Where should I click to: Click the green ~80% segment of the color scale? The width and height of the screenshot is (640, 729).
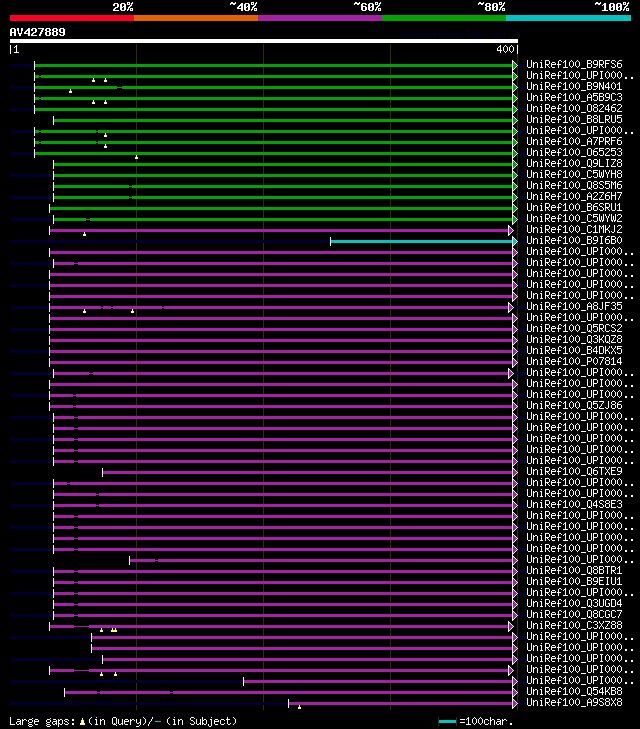coord(444,18)
